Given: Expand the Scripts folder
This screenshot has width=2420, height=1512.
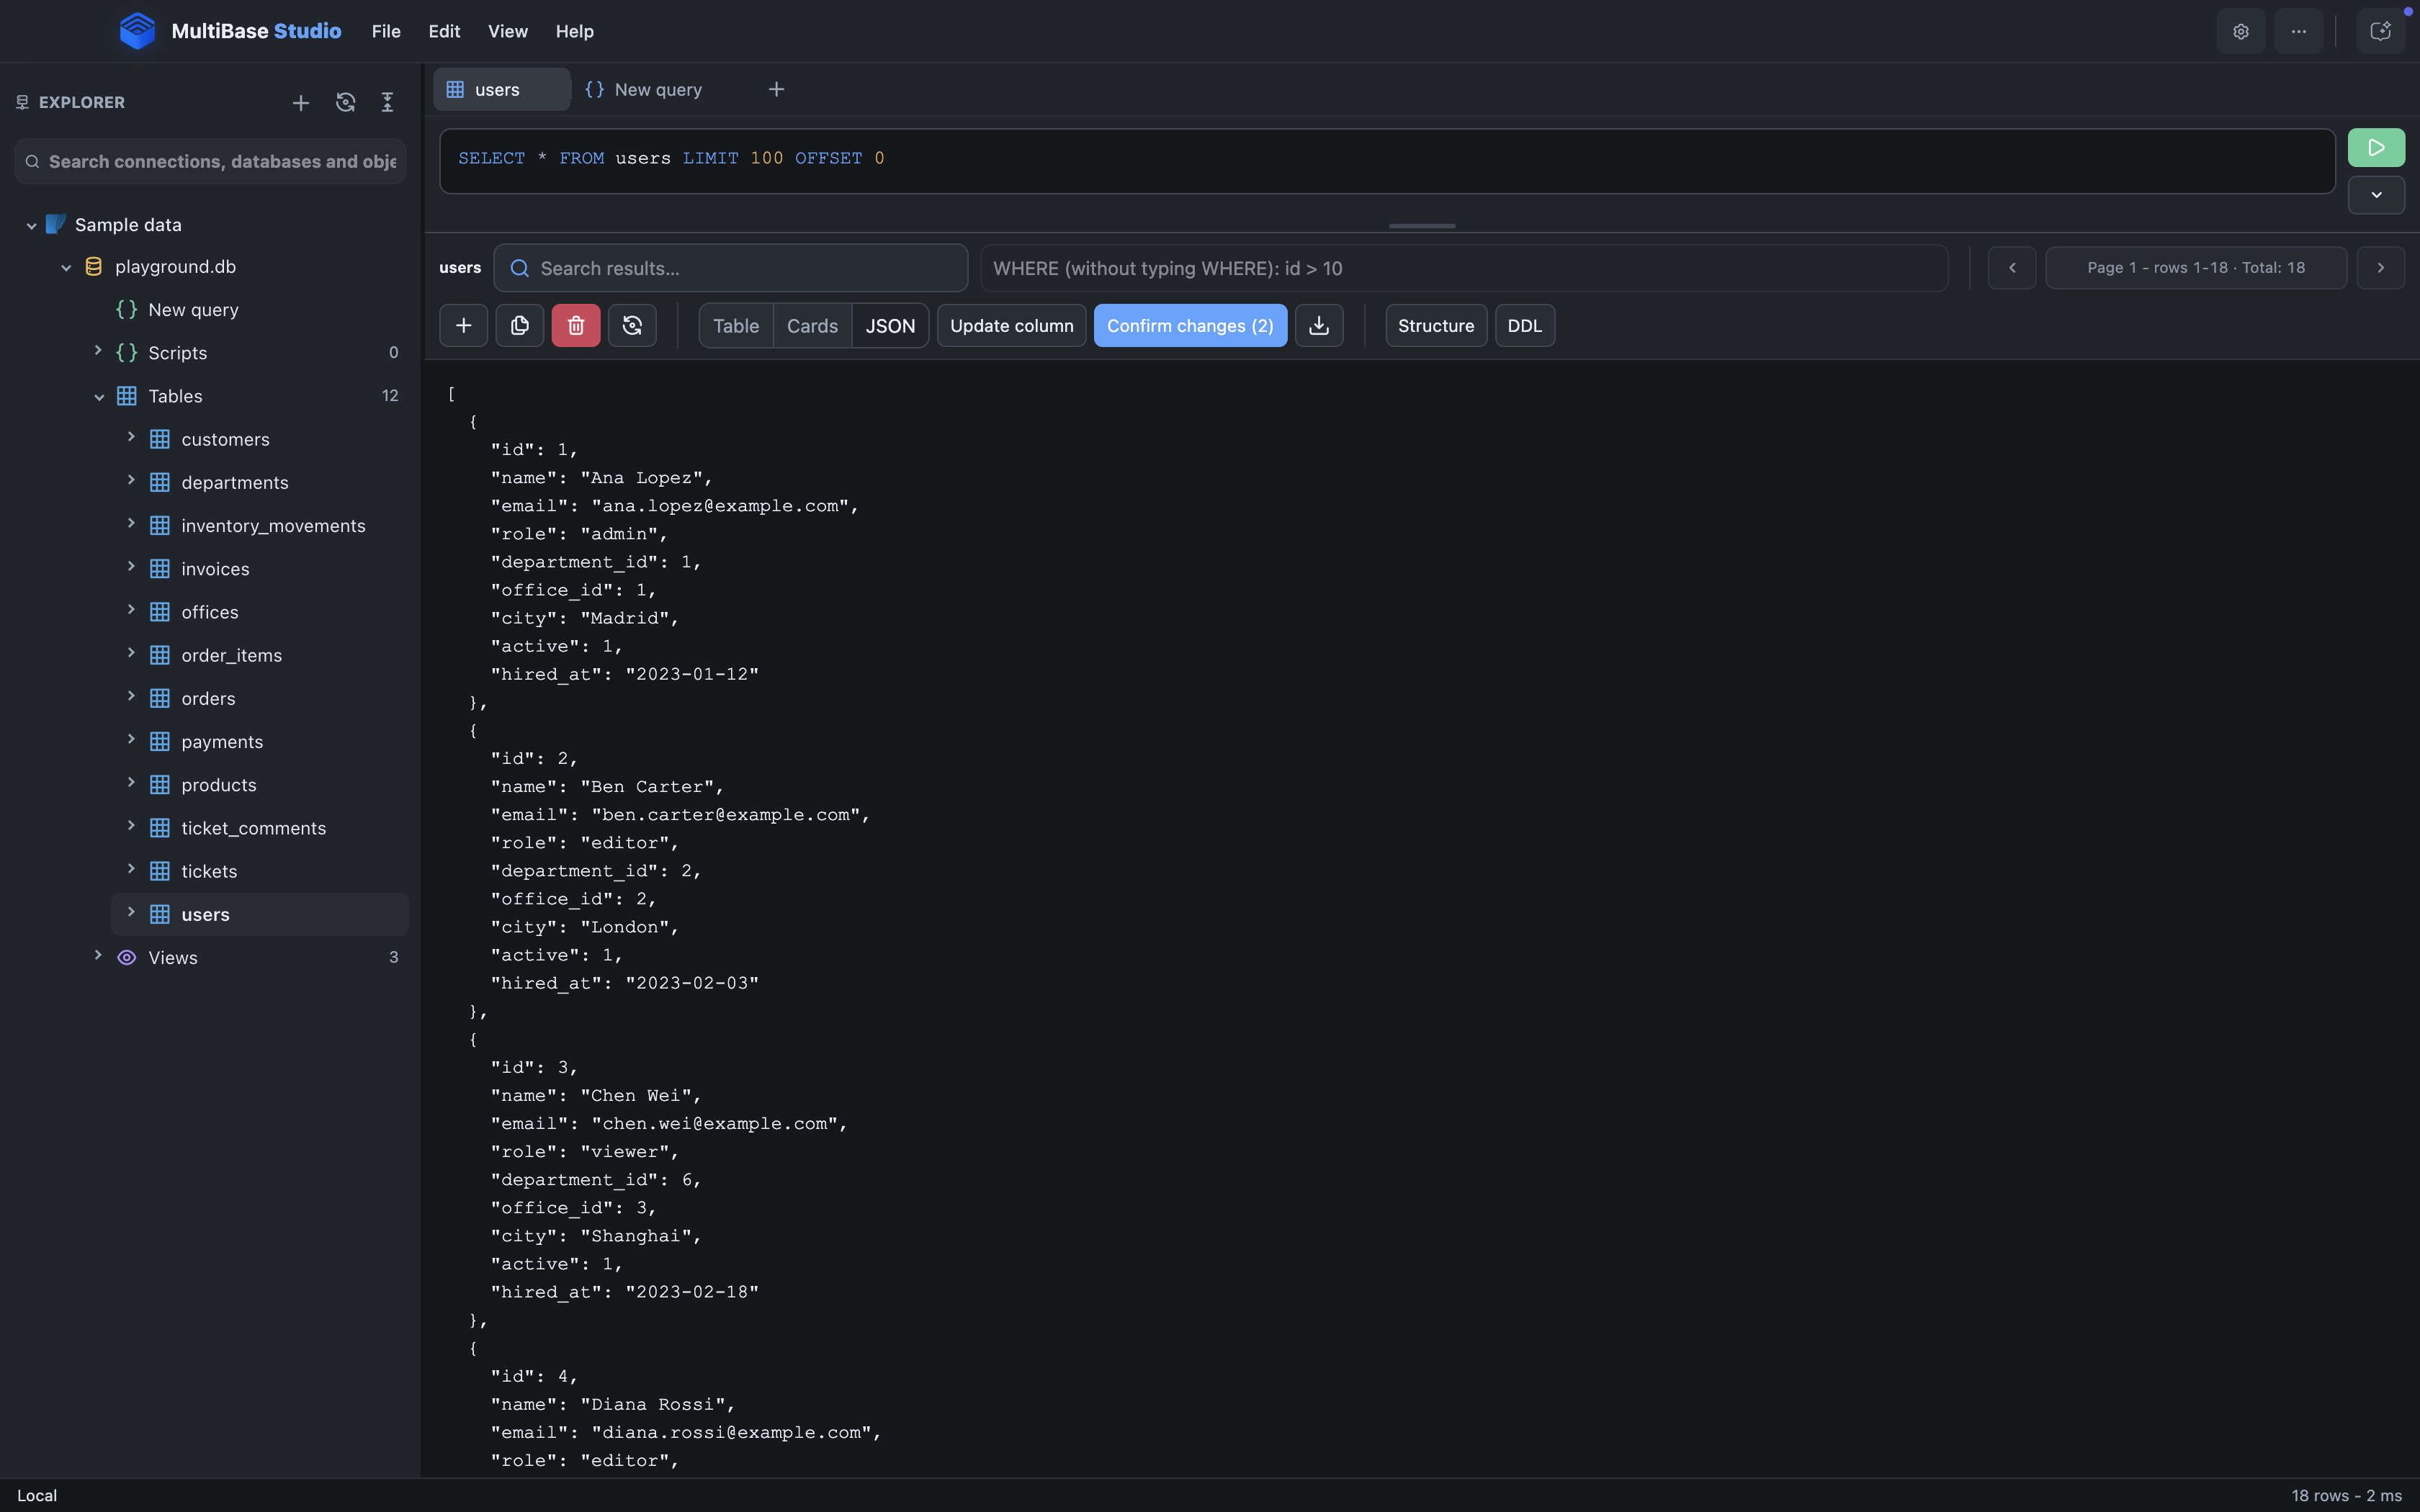Looking at the screenshot, I should [x=98, y=351].
